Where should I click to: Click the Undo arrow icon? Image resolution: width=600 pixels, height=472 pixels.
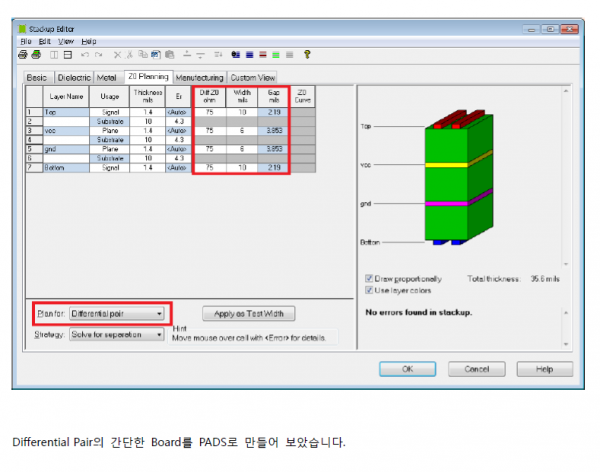point(83,53)
